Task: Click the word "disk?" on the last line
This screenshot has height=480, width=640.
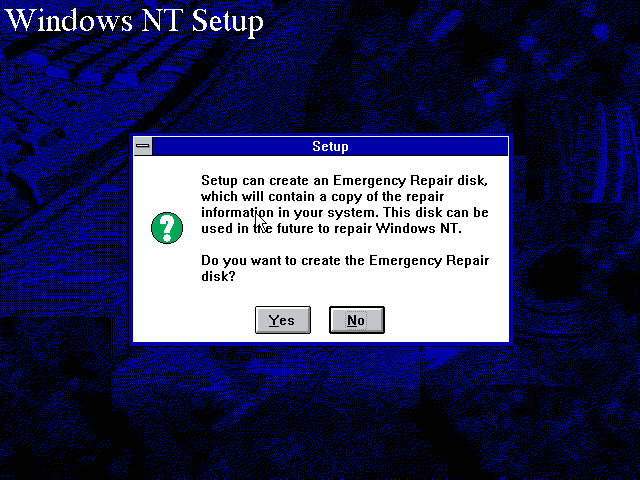Action: click(218, 276)
